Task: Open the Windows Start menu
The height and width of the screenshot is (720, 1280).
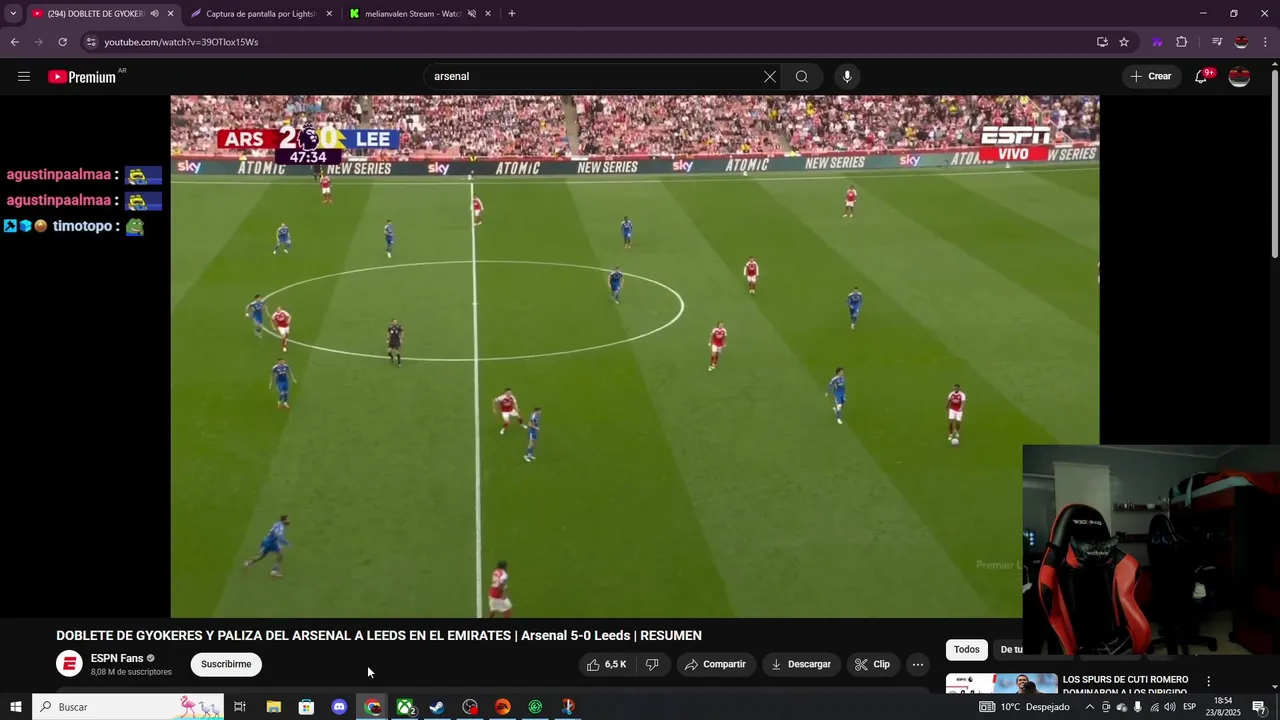Action: tap(16, 707)
